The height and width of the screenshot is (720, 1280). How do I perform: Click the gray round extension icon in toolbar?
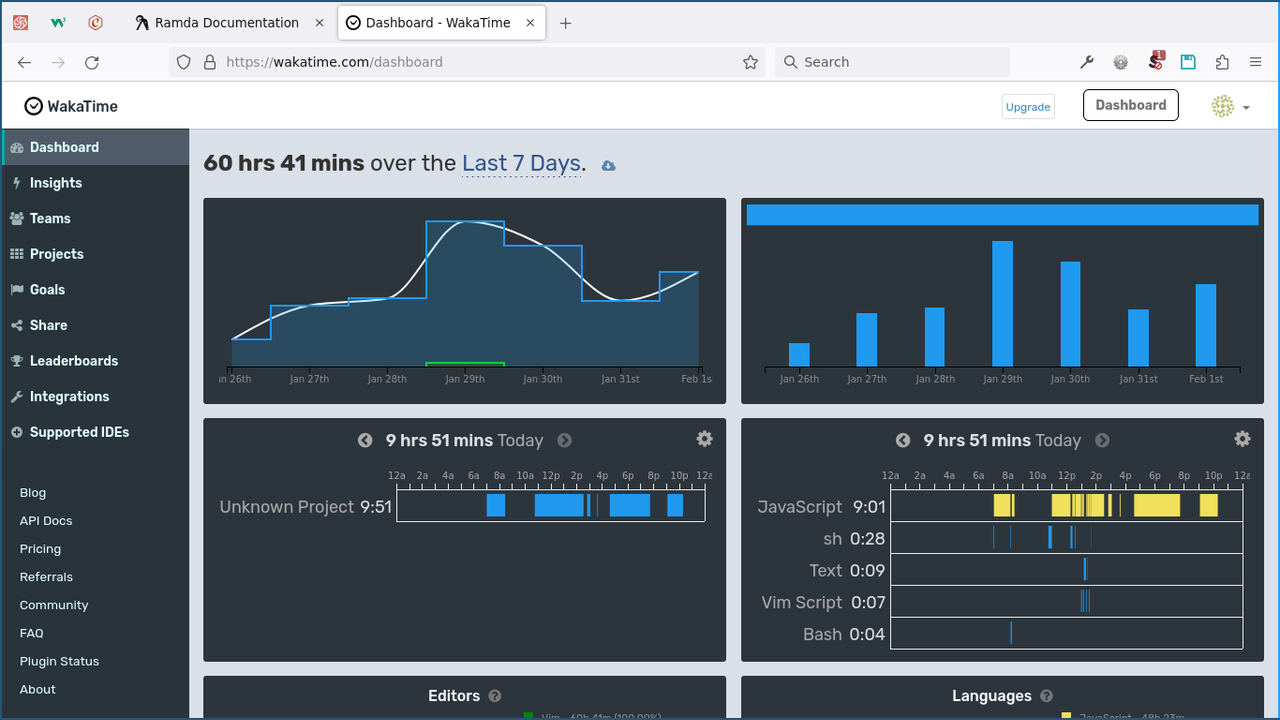point(1121,62)
